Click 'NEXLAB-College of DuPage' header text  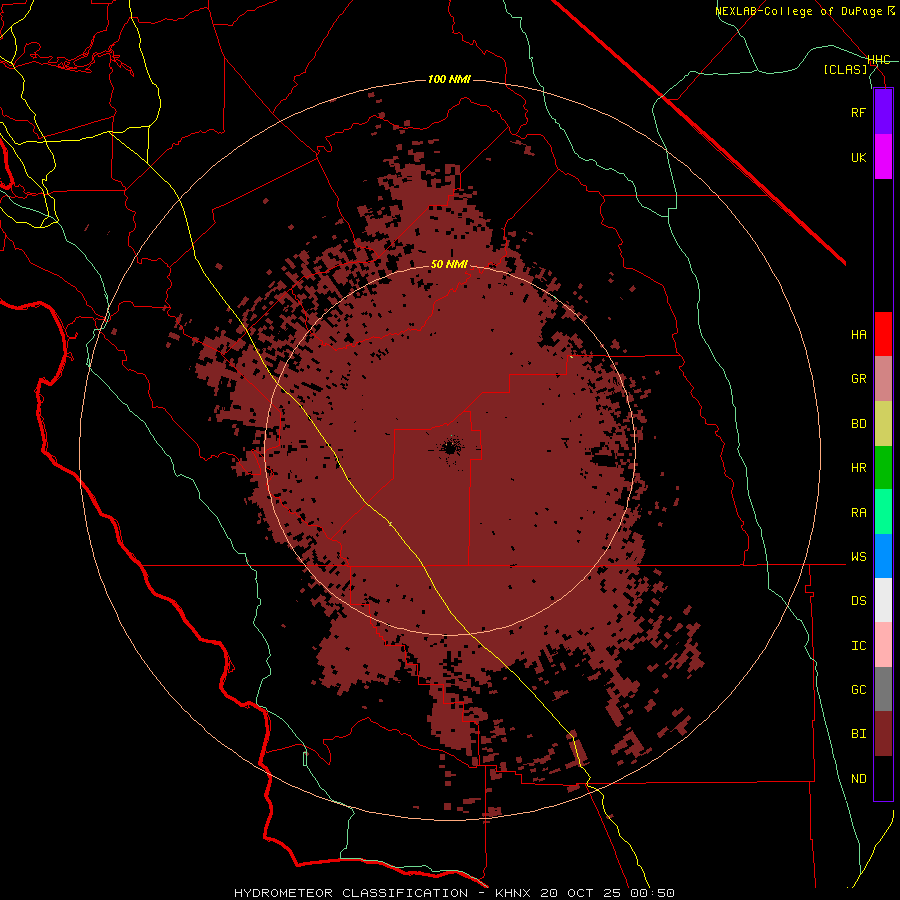click(798, 11)
